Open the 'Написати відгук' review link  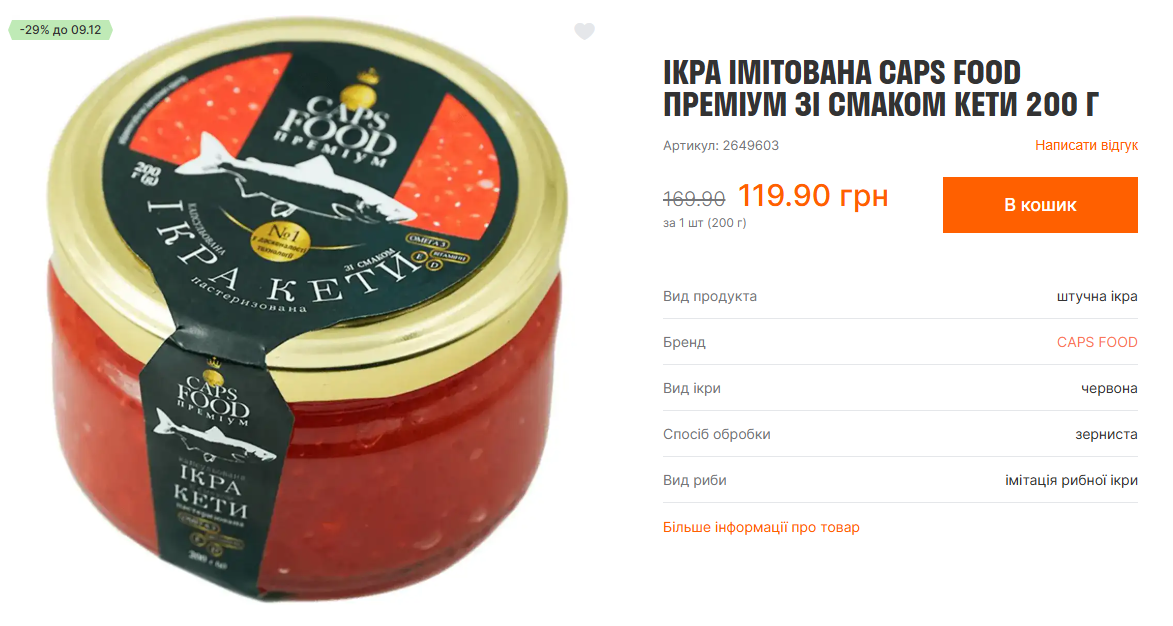point(1086,145)
